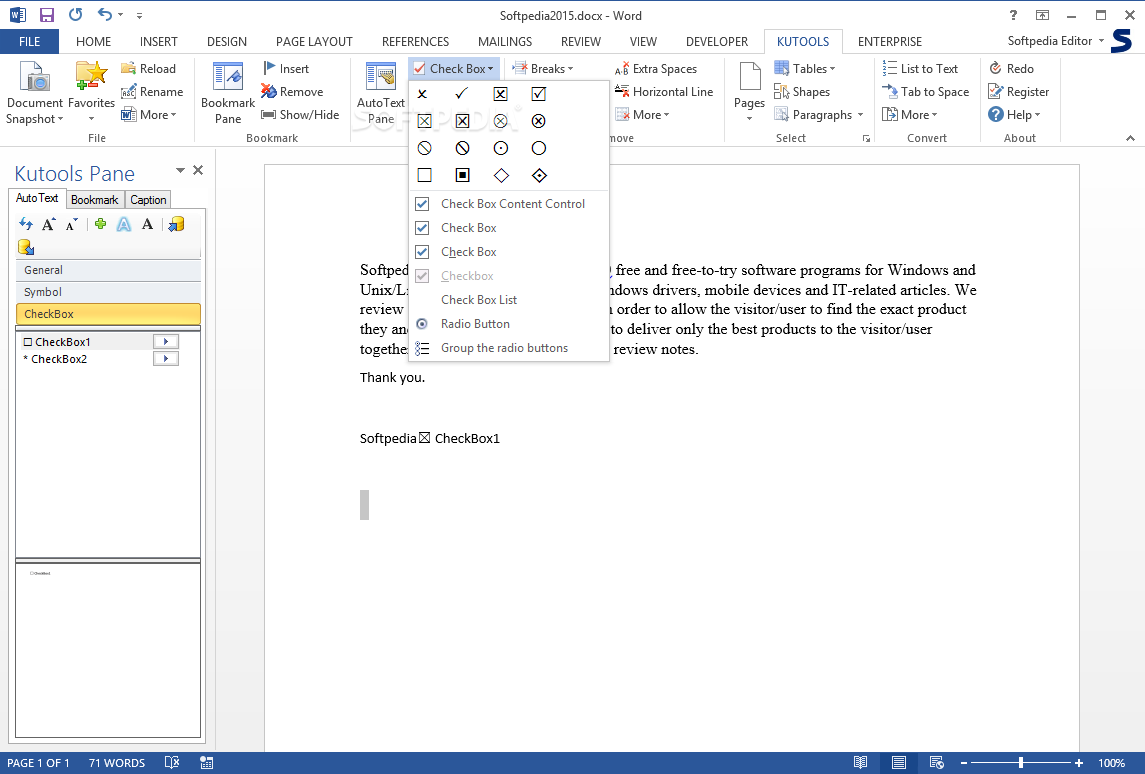Click the glowing blue A icon
The height and width of the screenshot is (774, 1145).
(124, 224)
